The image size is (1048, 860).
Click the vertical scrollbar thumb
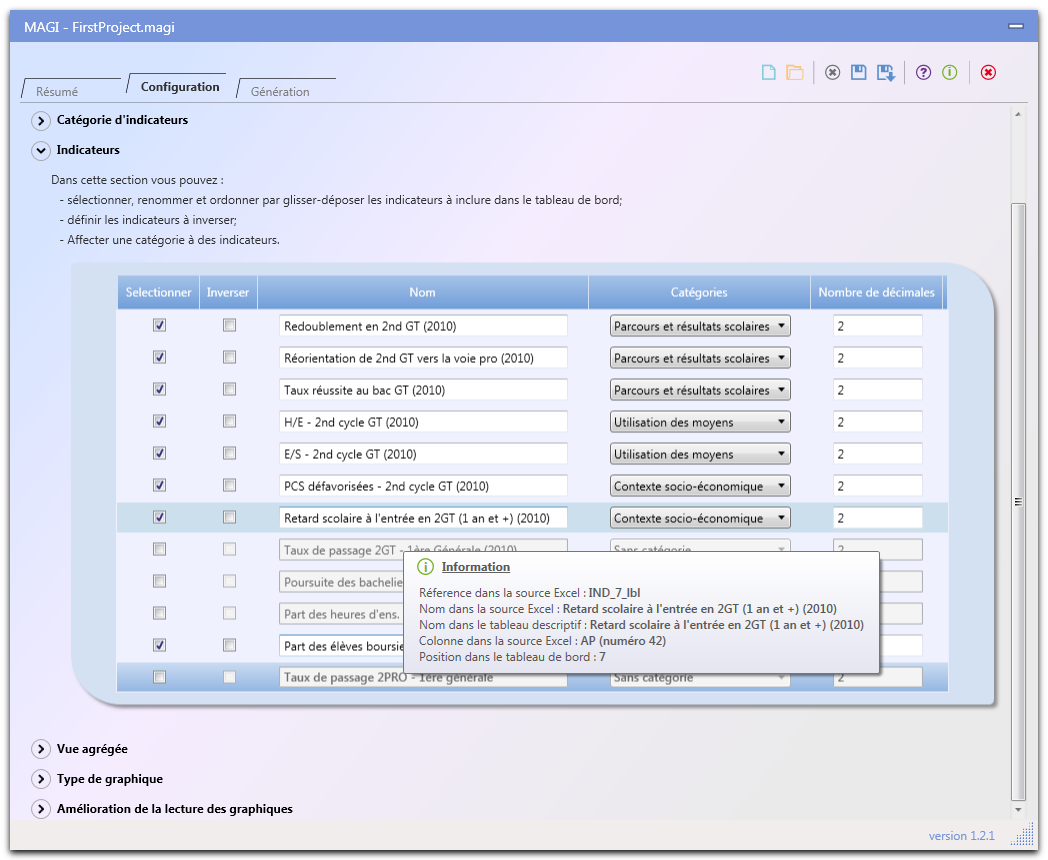[x=1018, y=500]
